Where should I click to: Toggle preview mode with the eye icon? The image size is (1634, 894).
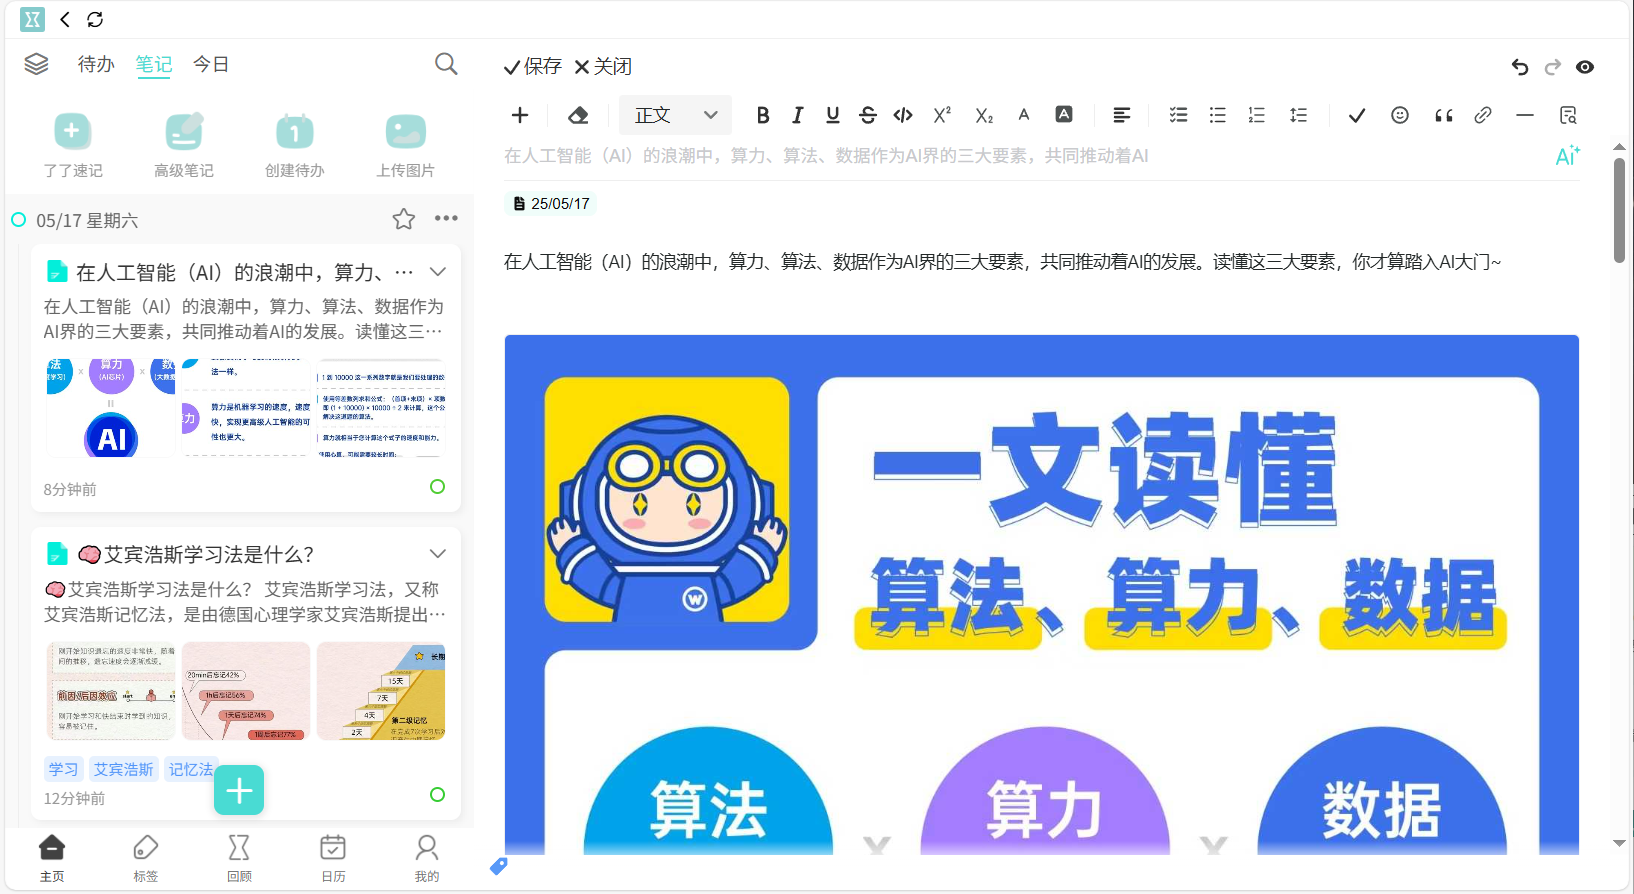(x=1585, y=67)
